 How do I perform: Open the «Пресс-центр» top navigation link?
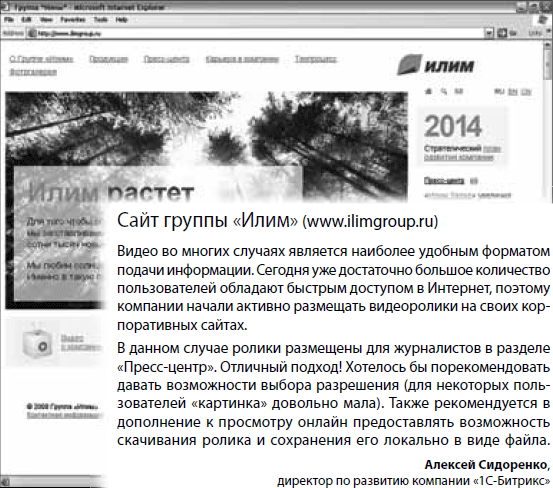pos(166,59)
